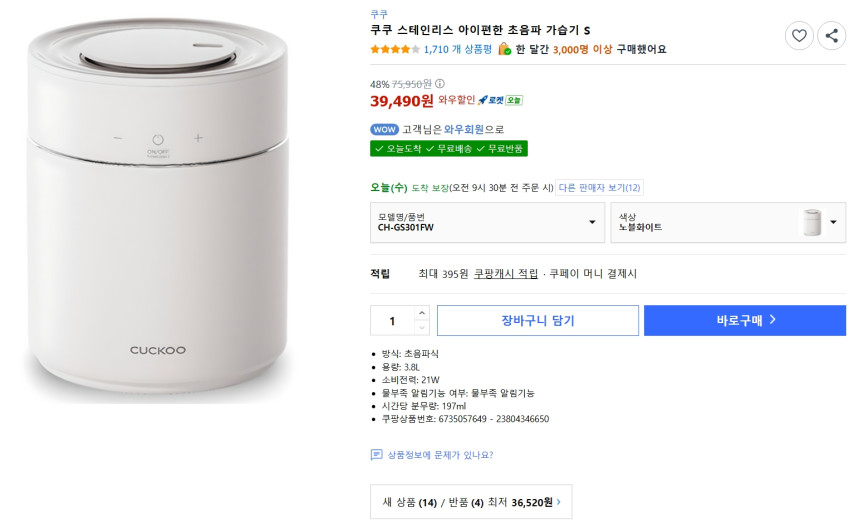This screenshot has height=523, width=849.
Task: Click the 쿠쿠 brand link
Action: point(379,14)
